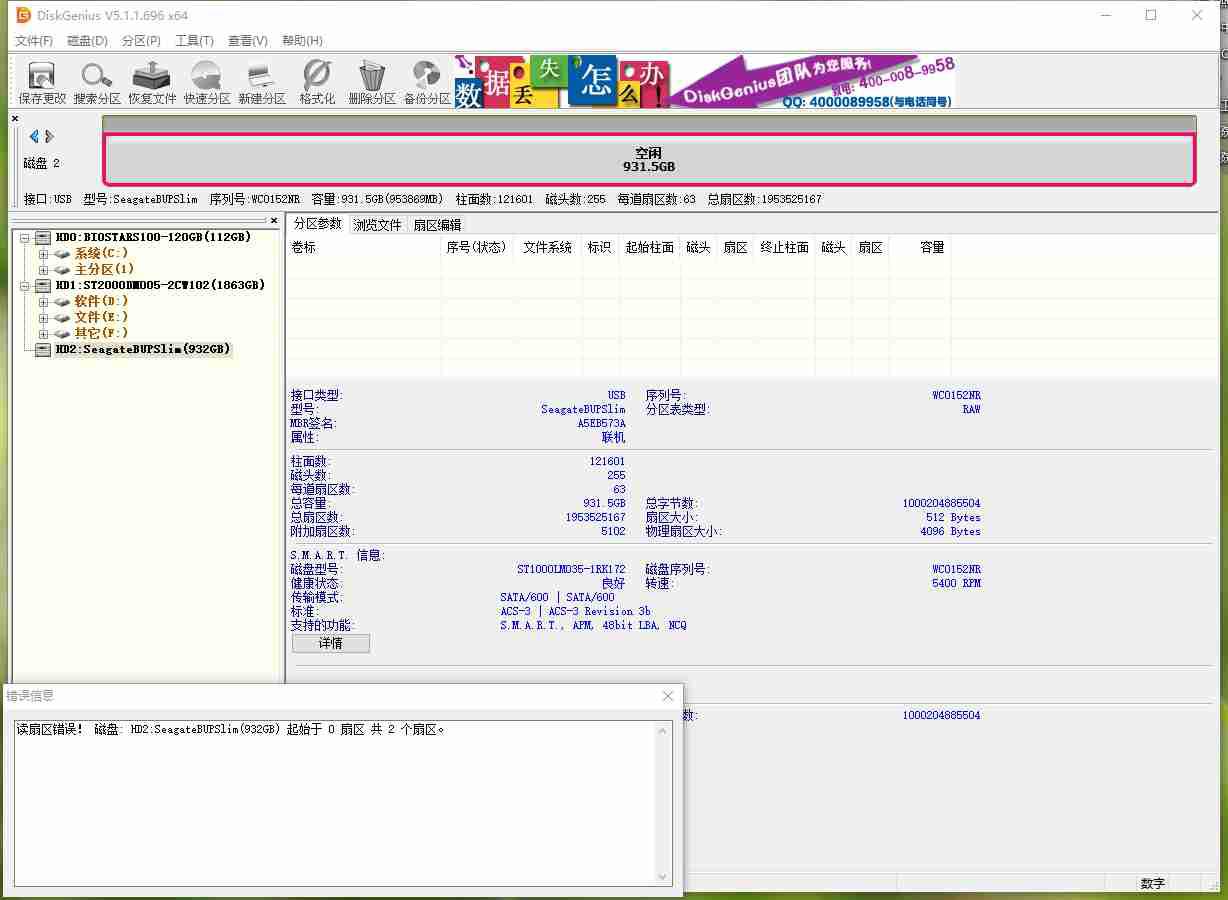
Task: Click the HD2 Seagate disk icon in tree
Action: click(43, 349)
